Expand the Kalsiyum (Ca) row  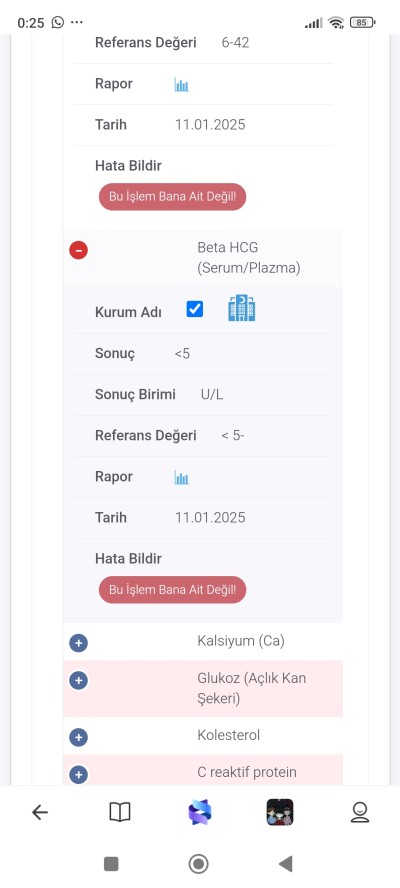point(78,643)
